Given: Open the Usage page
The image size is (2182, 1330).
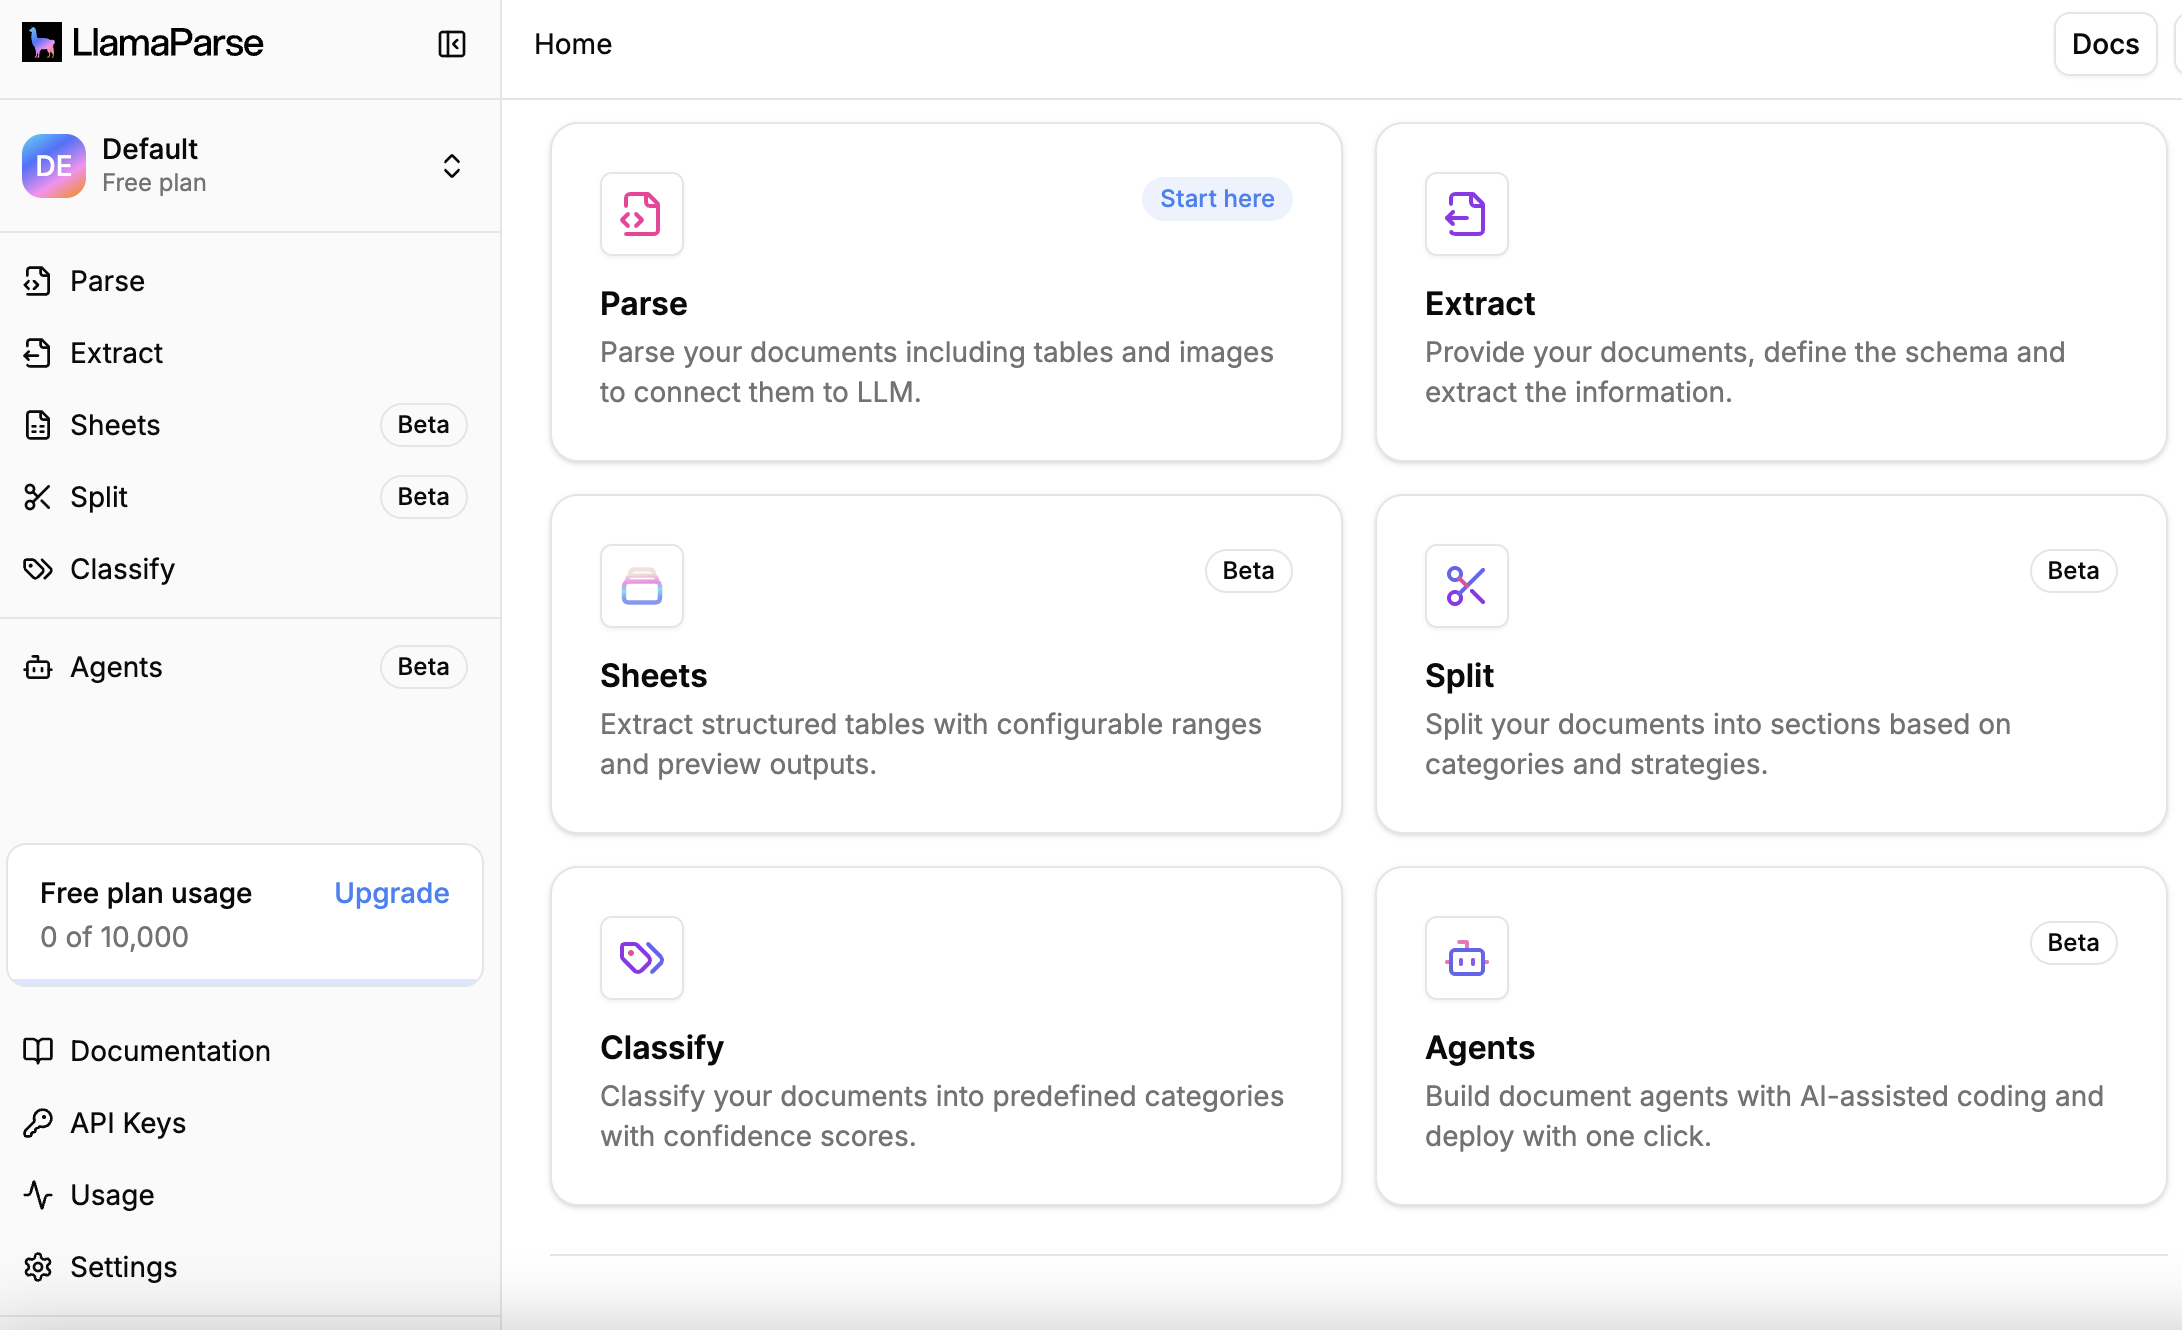Looking at the screenshot, I should [x=112, y=1195].
